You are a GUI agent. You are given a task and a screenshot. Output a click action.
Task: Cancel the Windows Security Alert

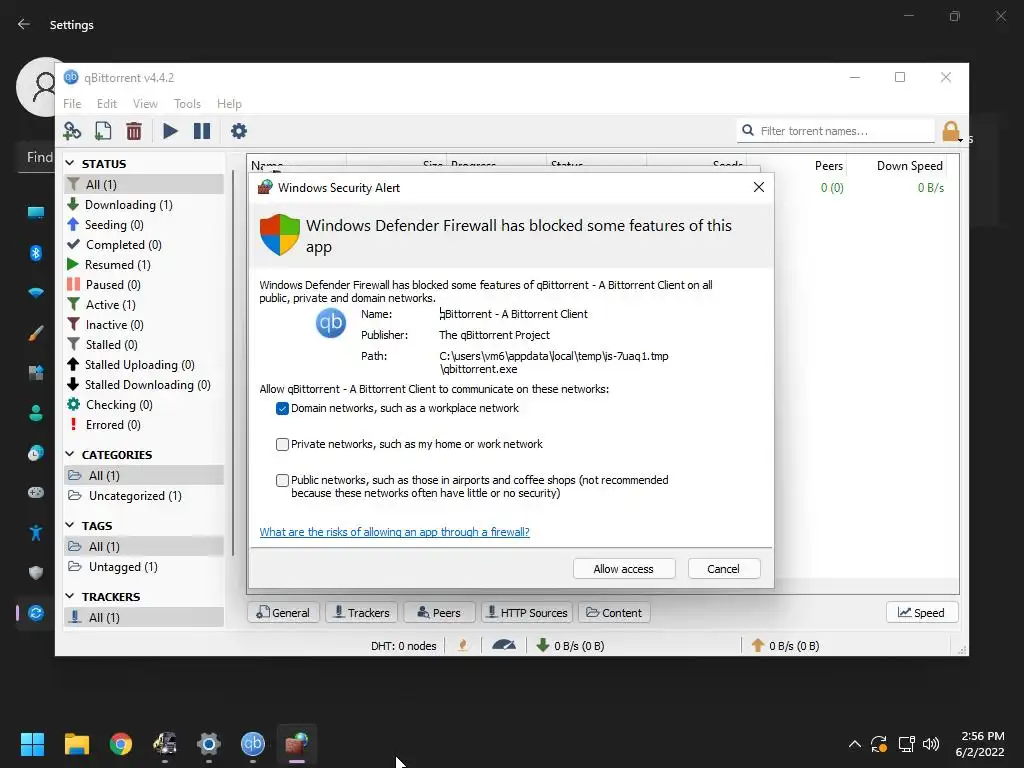click(724, 569)
